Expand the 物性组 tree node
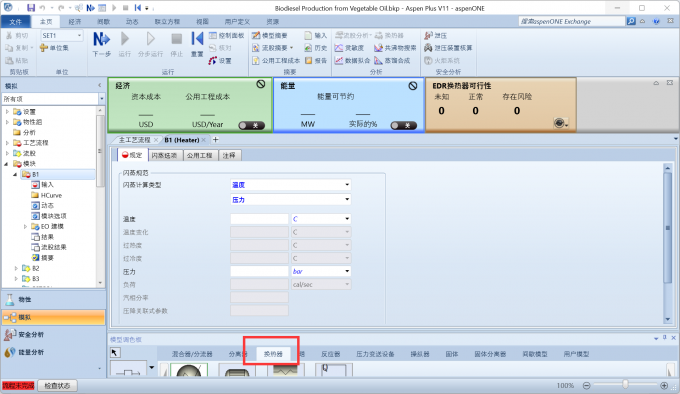 7,122
